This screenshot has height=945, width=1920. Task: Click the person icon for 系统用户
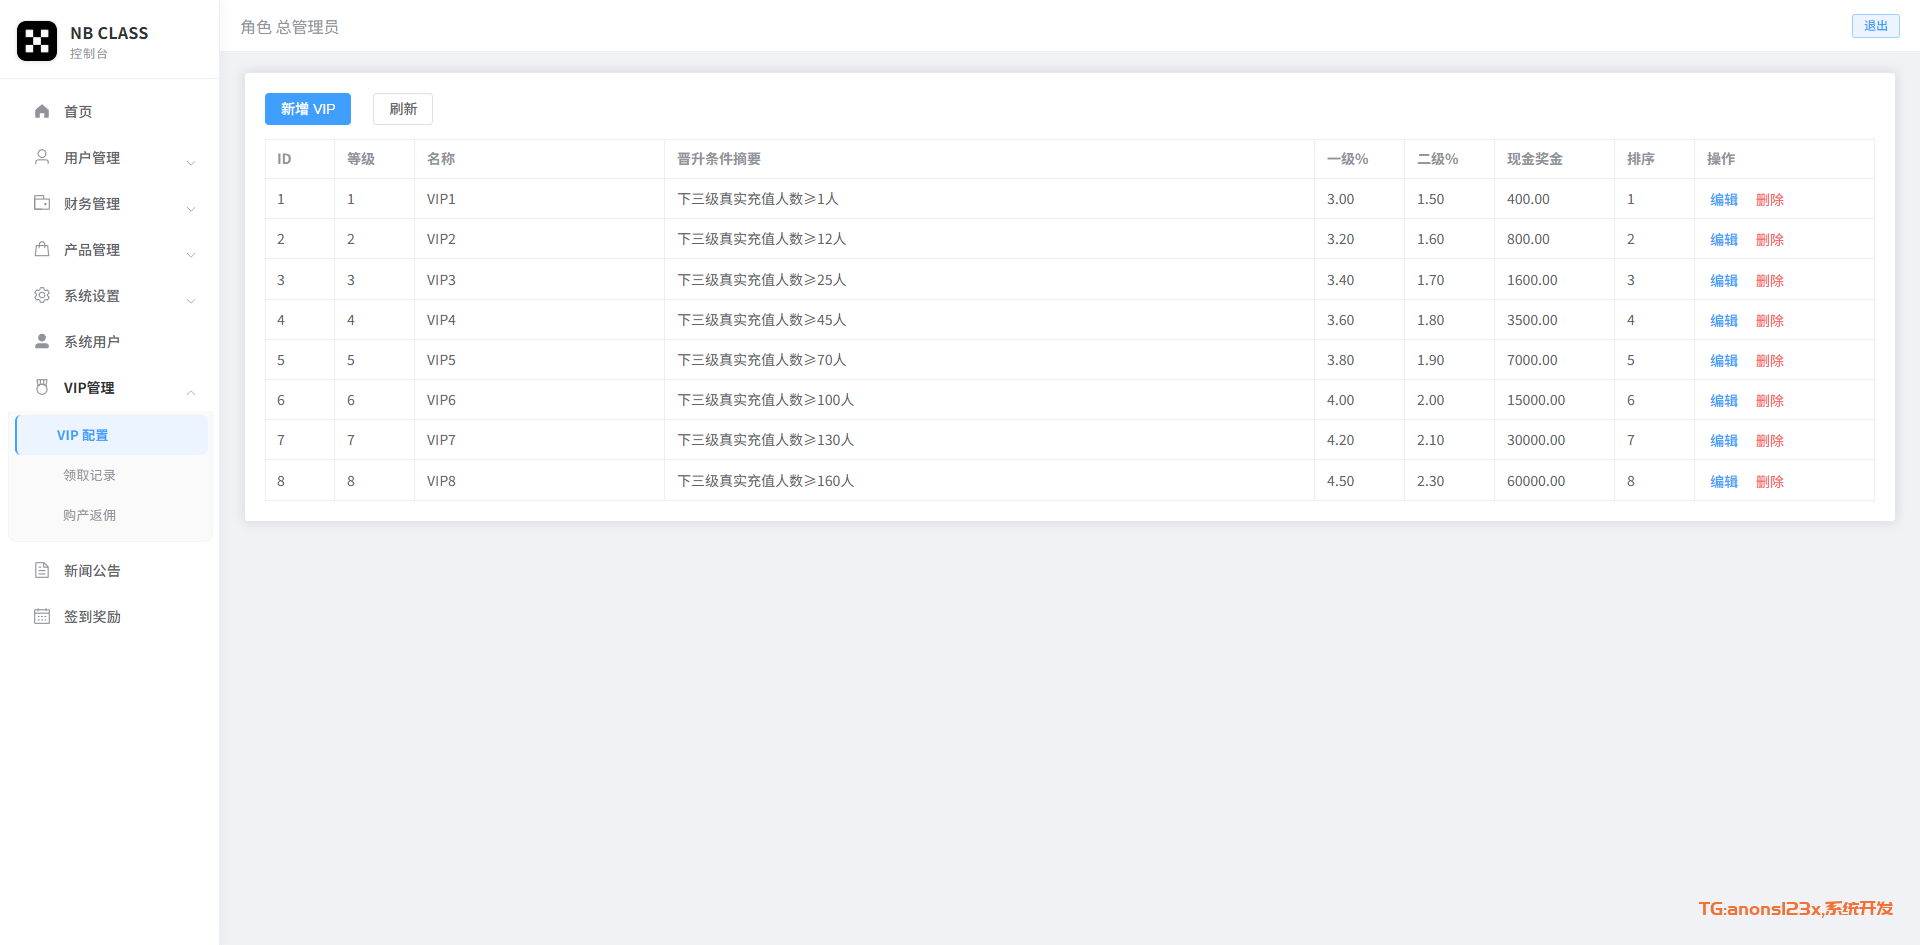(x=42, y=341)
